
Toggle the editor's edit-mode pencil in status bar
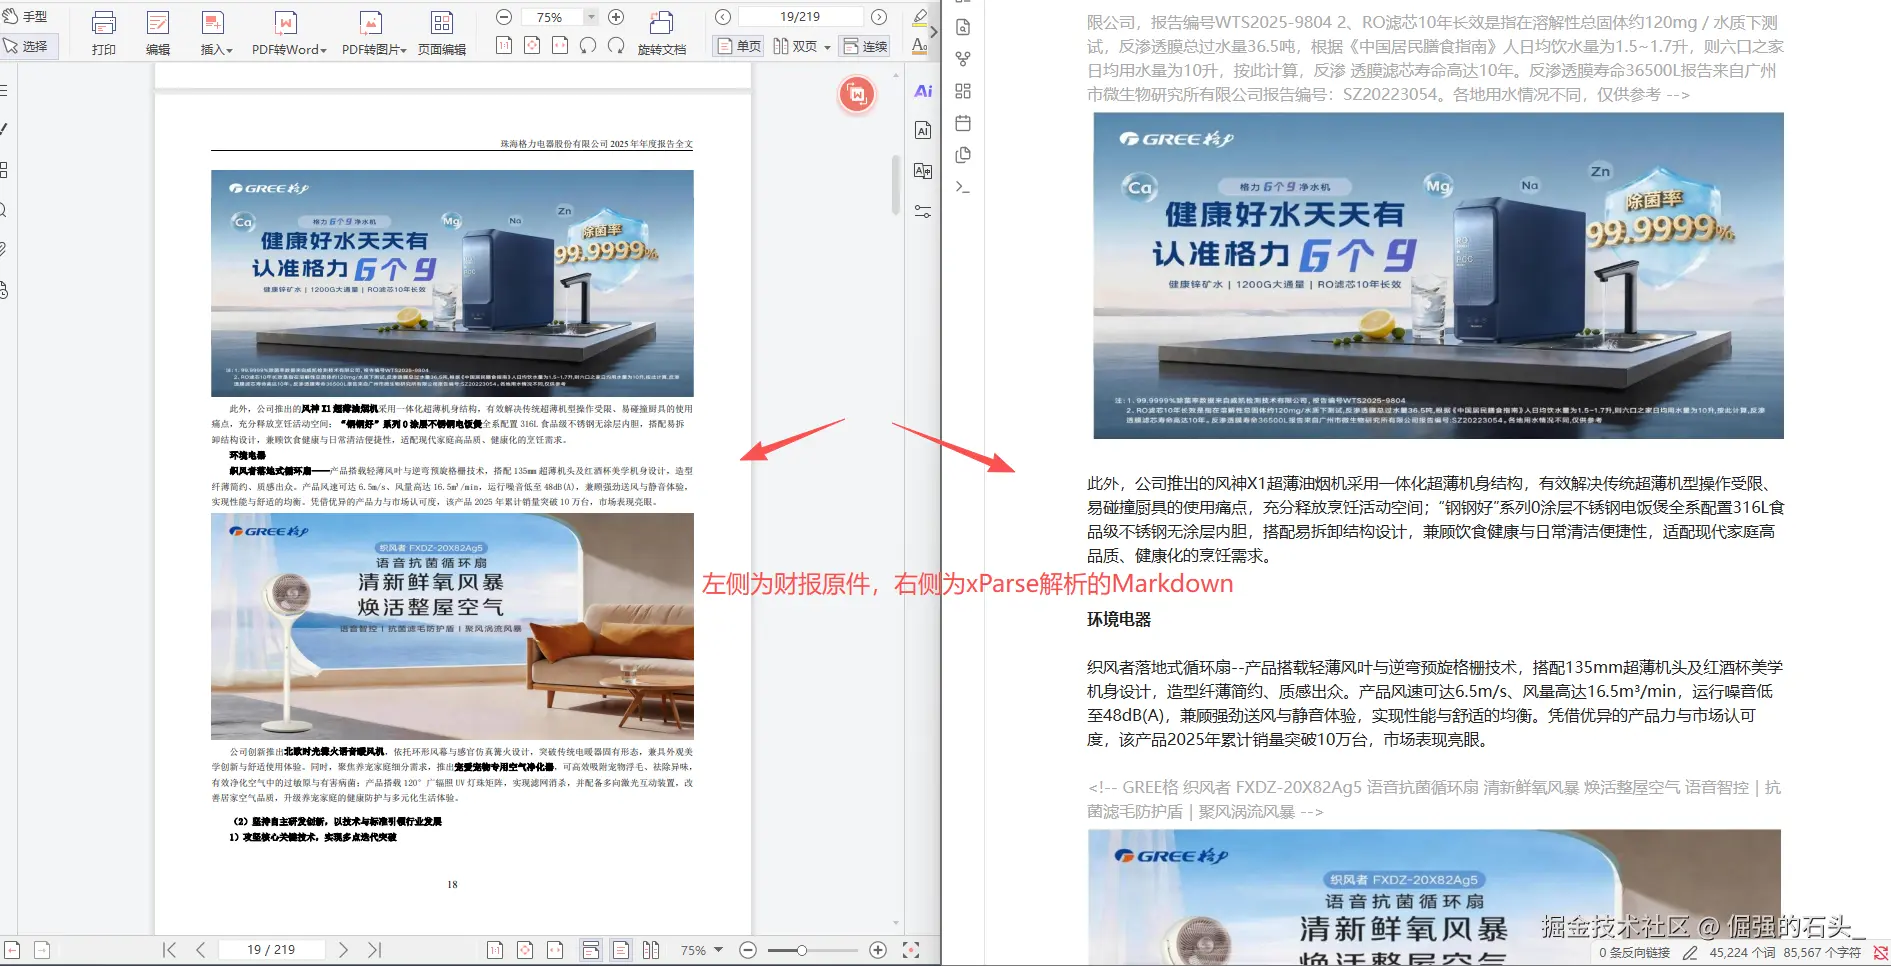[x=1690, y=953]
